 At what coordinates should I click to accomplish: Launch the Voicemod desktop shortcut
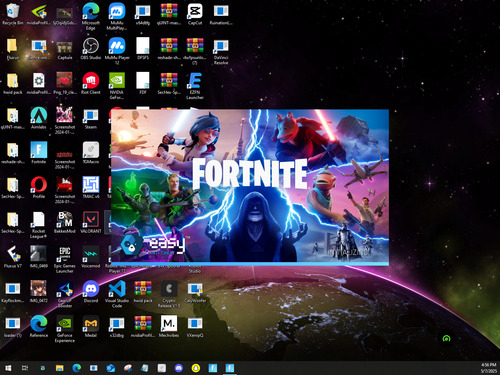click(x=91, y=257)
